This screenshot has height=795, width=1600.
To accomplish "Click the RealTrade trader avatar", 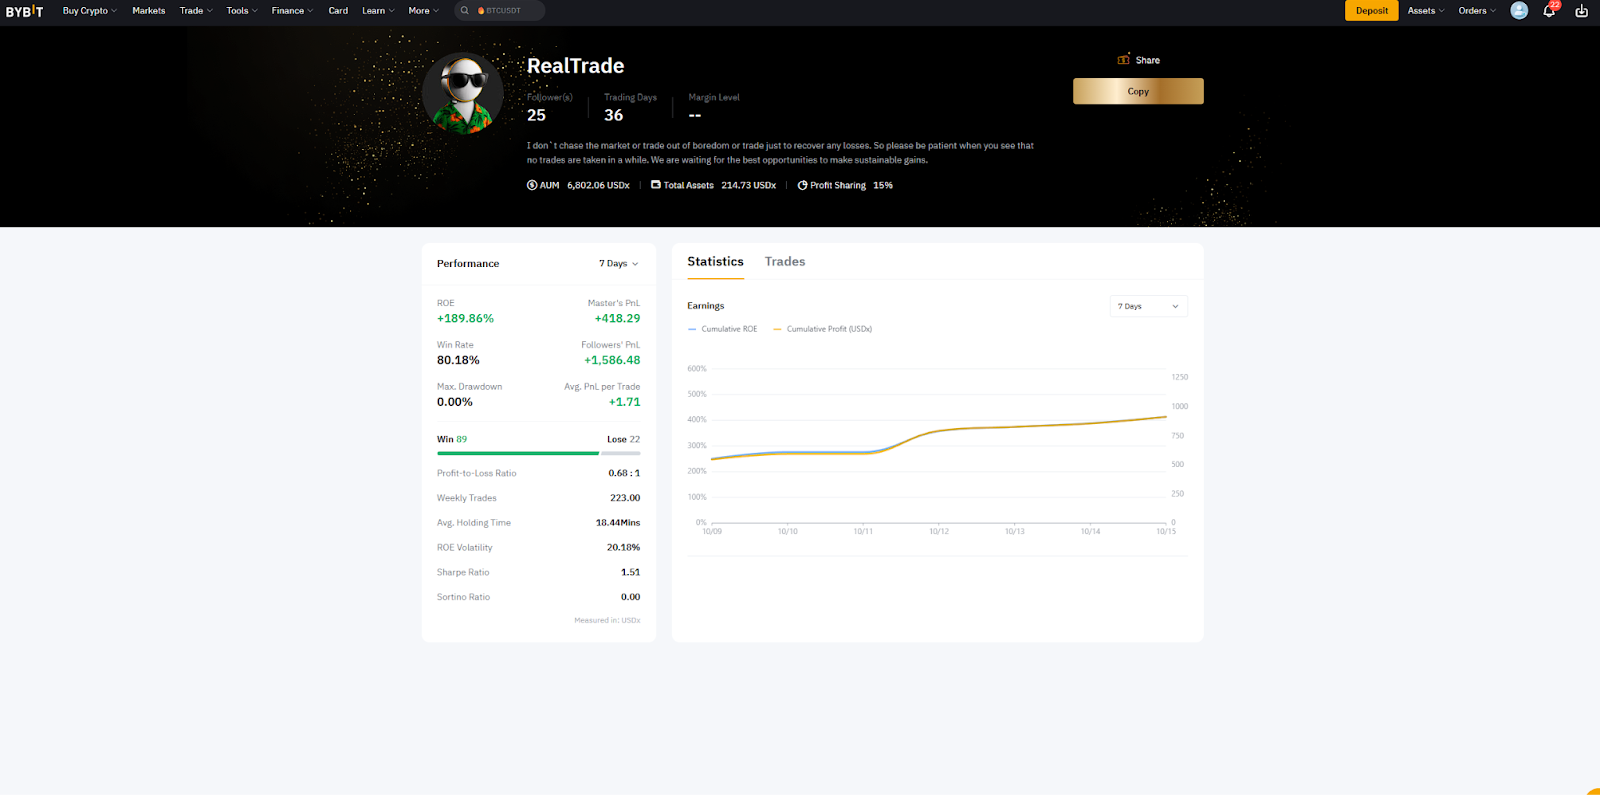I will coord(464,94).
